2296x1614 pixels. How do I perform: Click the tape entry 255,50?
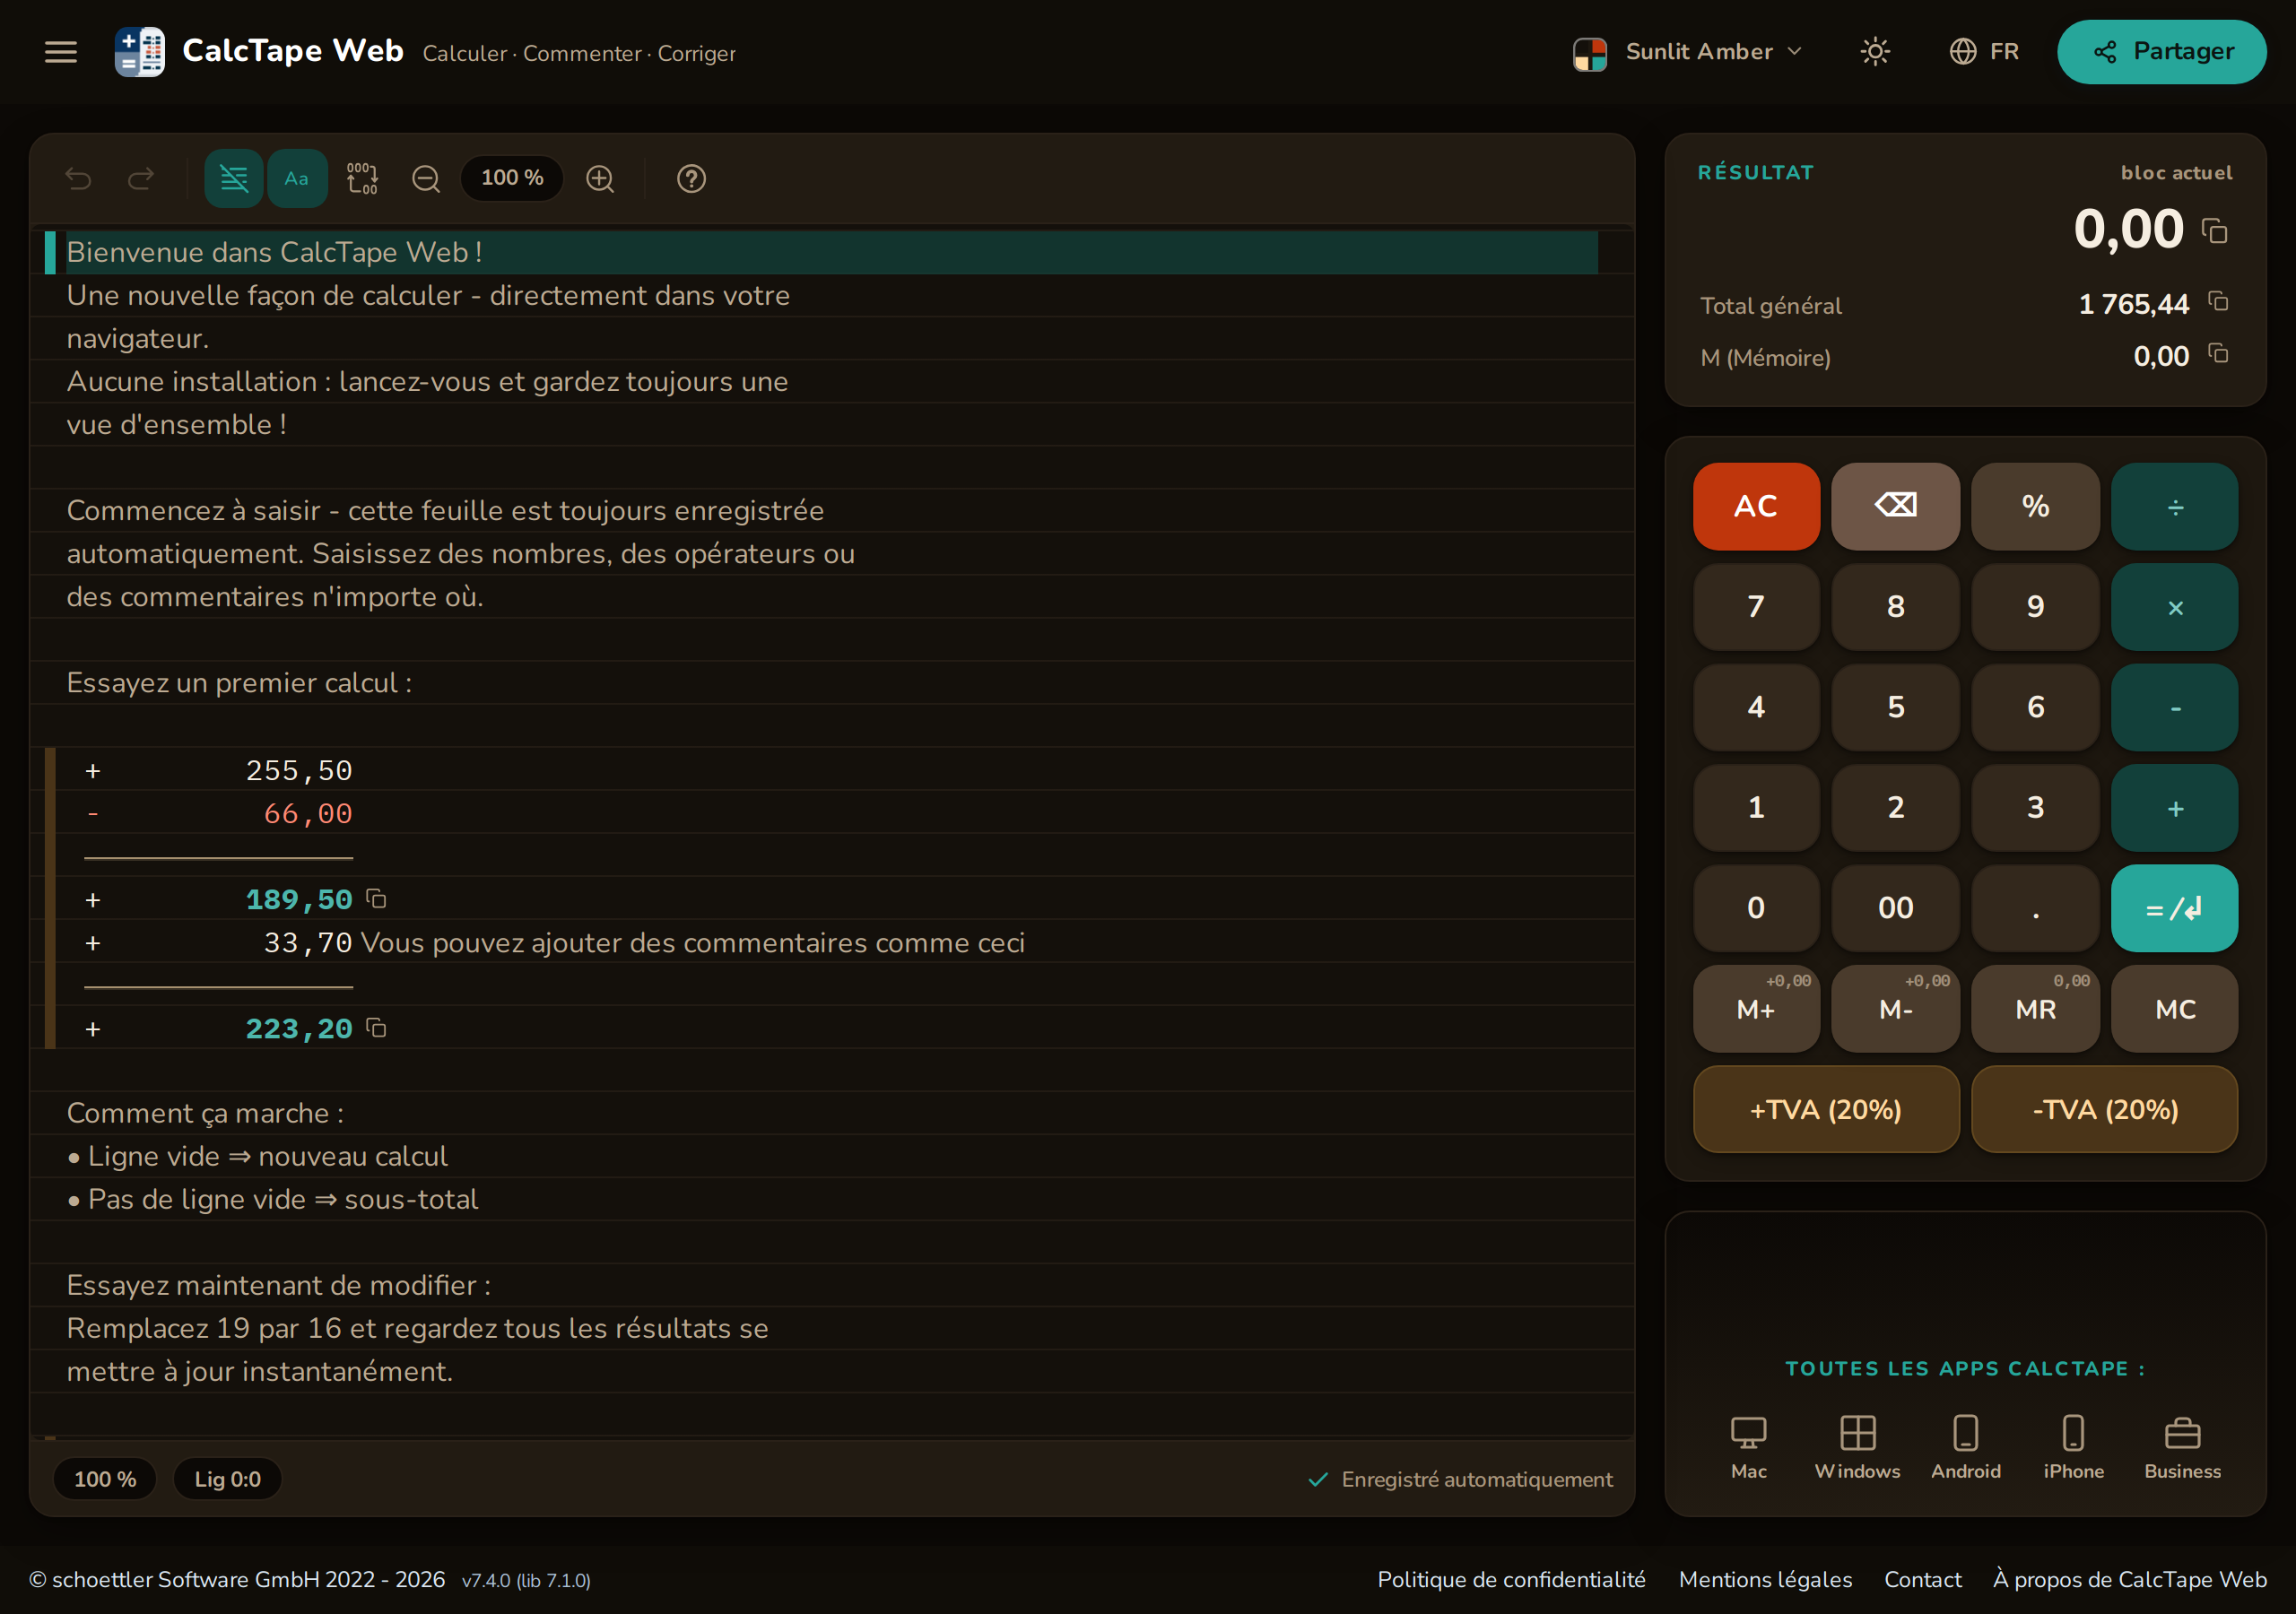(x=299, y=770)
